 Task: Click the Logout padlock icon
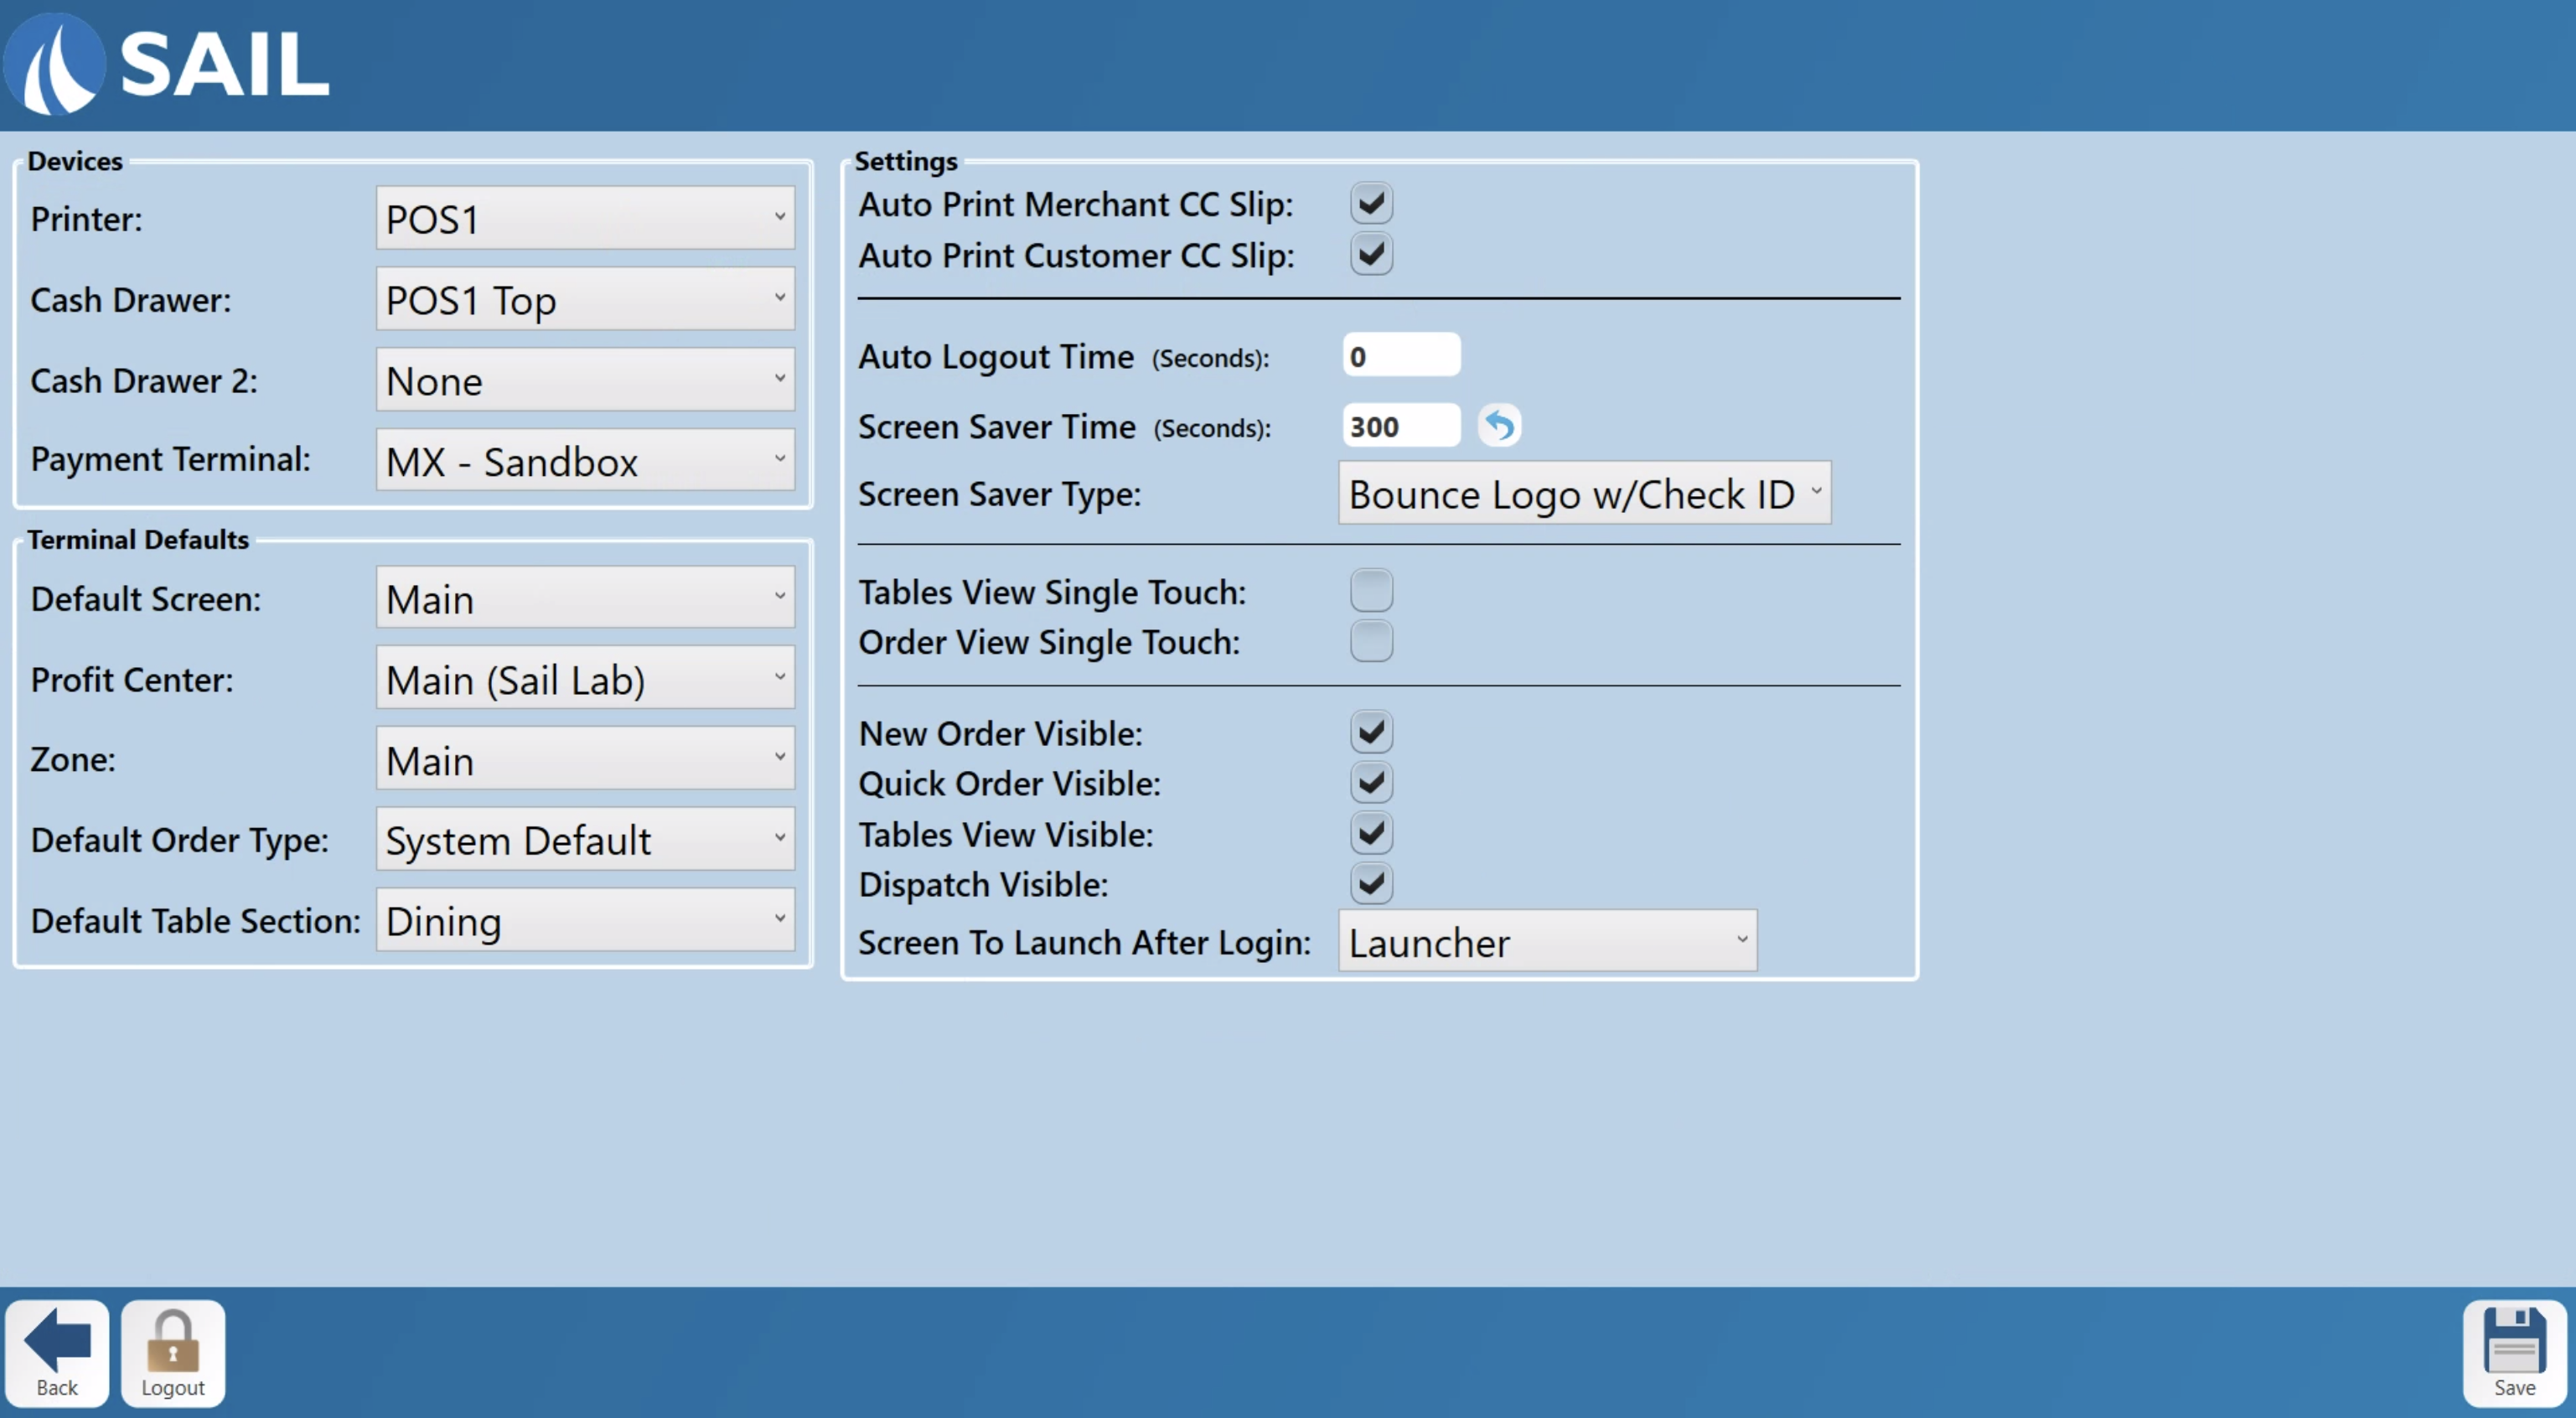point(172,1342)
